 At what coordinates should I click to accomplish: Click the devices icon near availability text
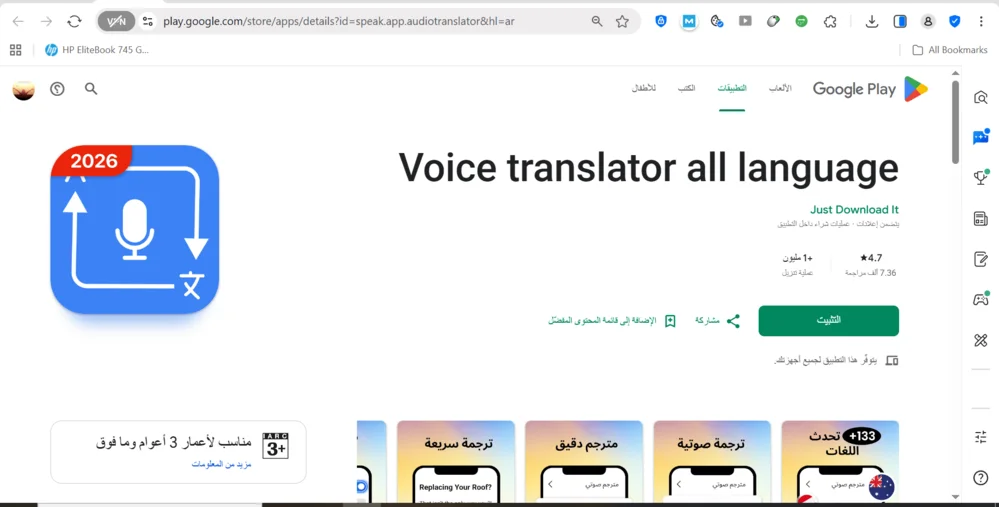click(892, 361)
